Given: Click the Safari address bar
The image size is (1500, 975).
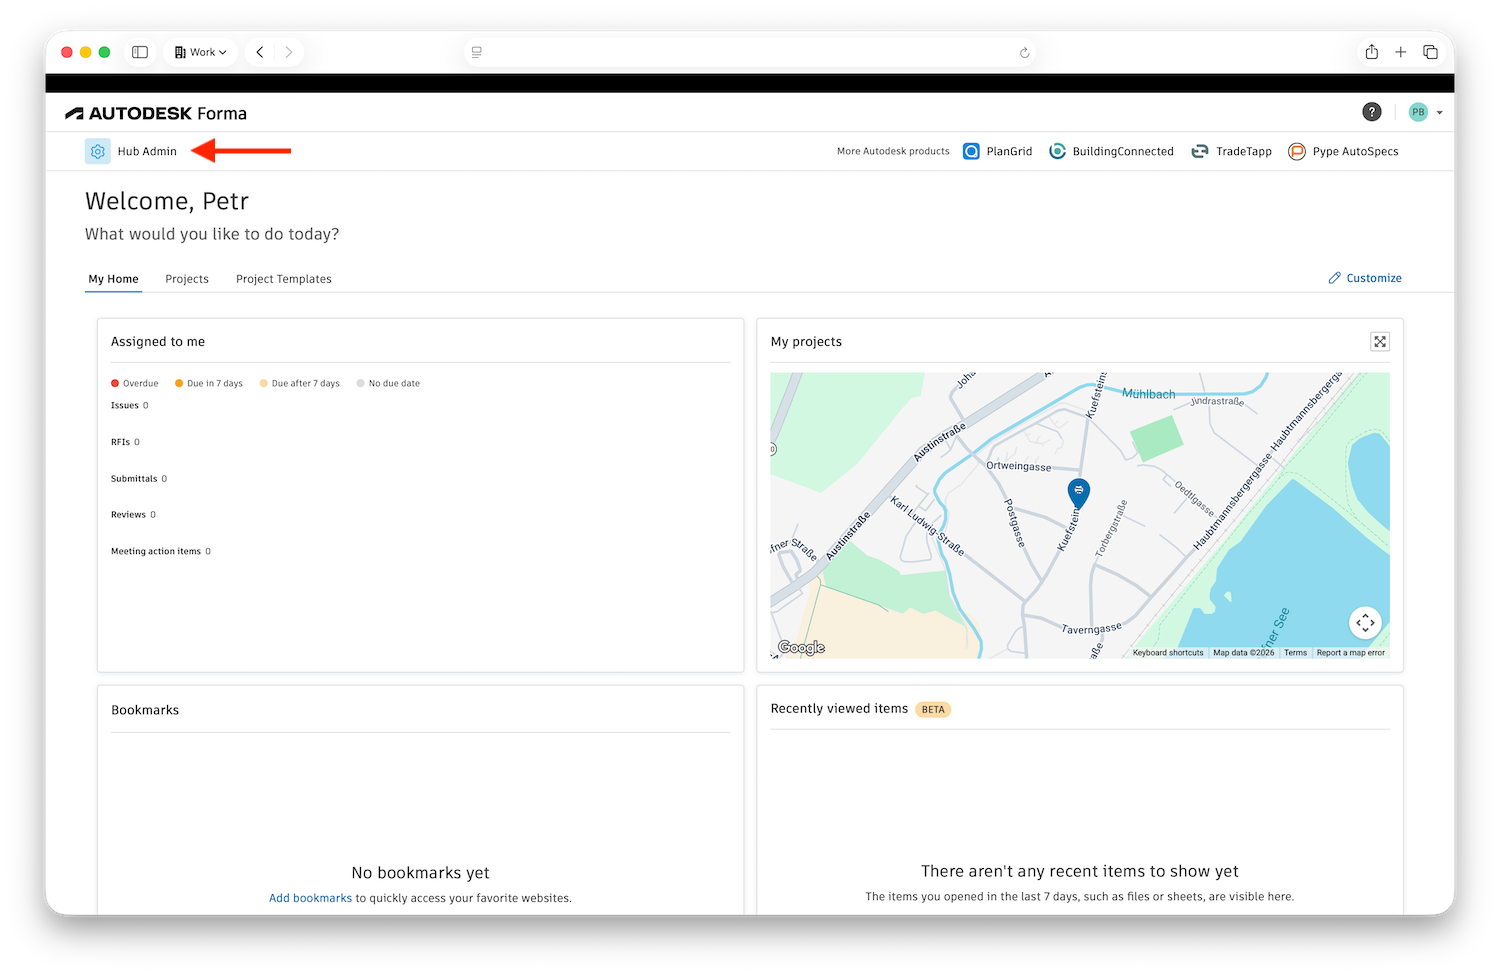Looking at the screenshot, I should [x=750, y=52].
